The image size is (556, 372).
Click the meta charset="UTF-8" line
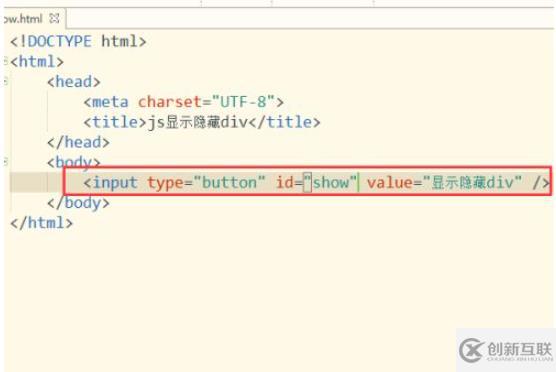184,102
